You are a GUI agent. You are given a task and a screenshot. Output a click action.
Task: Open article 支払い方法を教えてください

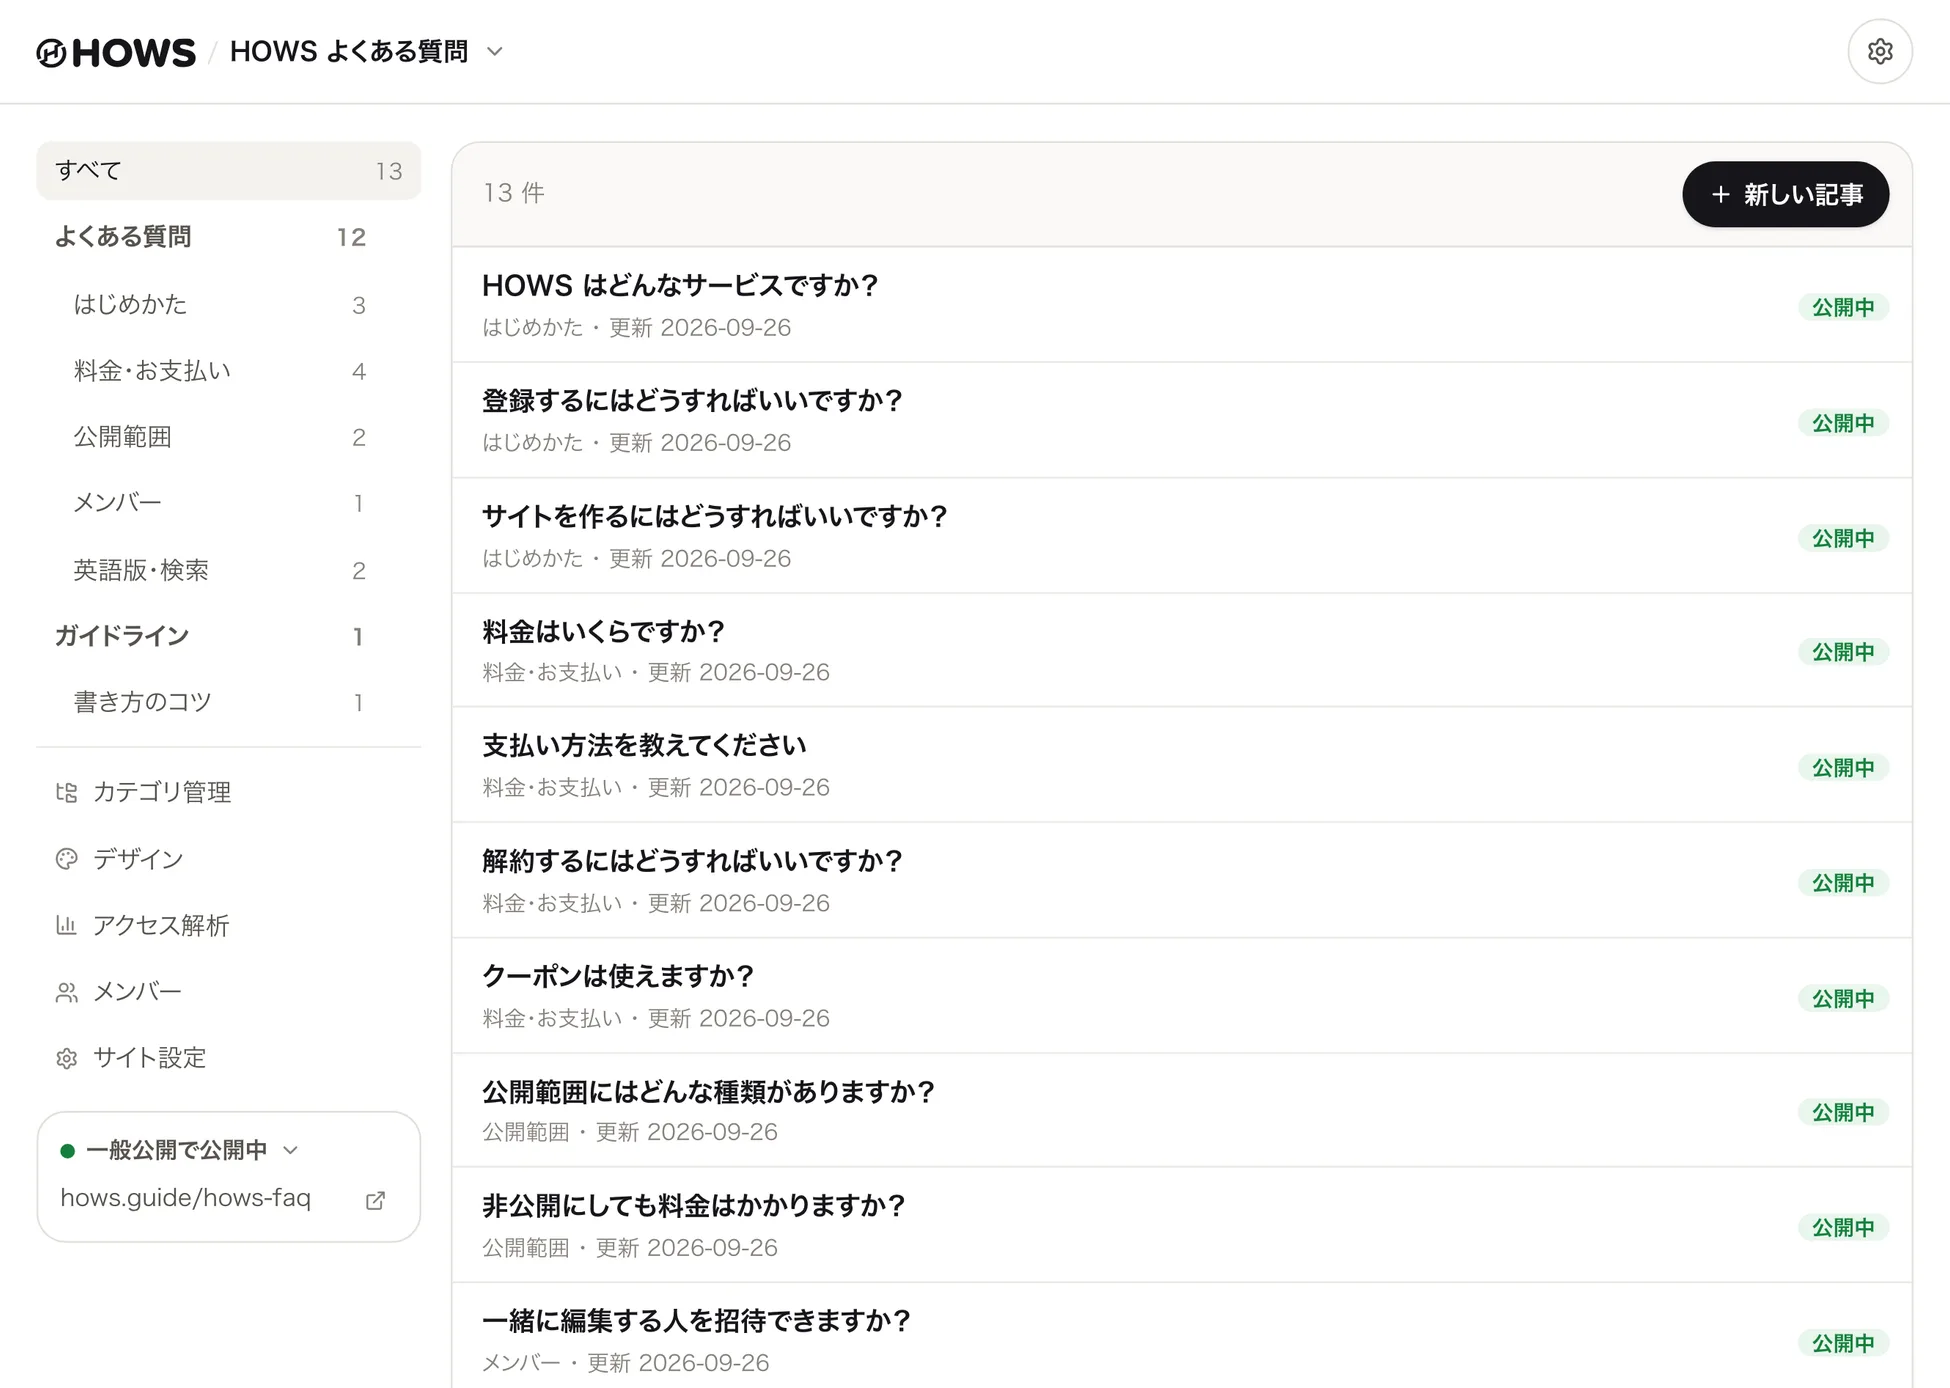[x=1181, y=765]
